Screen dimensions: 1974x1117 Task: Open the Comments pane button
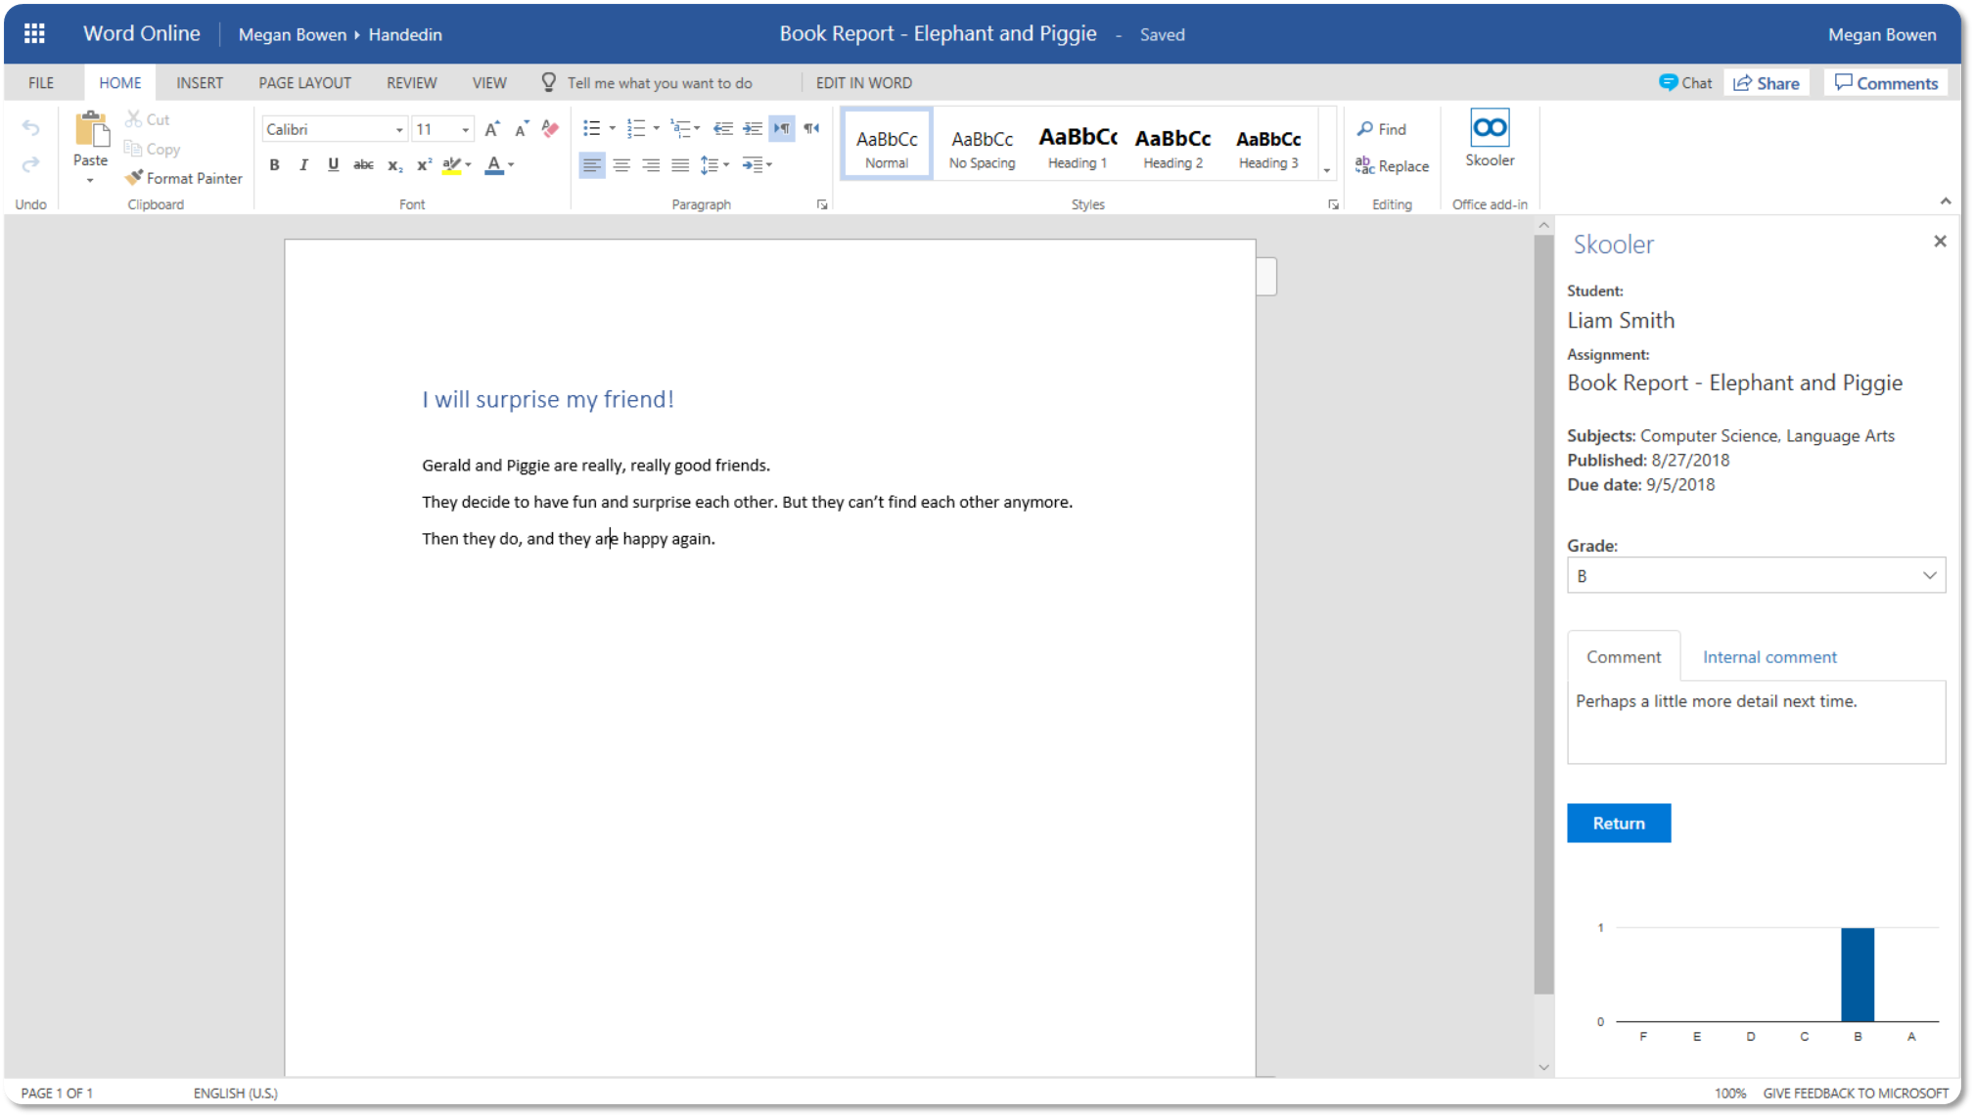point(1886,83)
